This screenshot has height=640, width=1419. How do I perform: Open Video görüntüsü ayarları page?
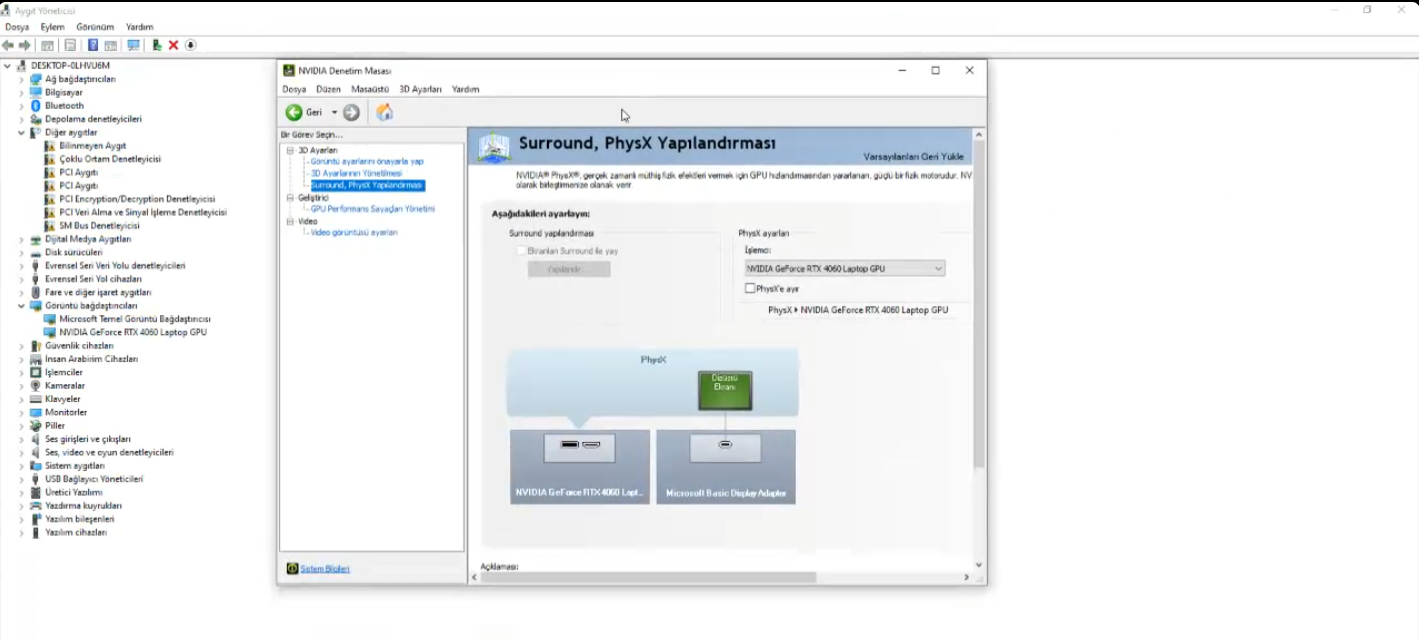[x=354, y=232]
